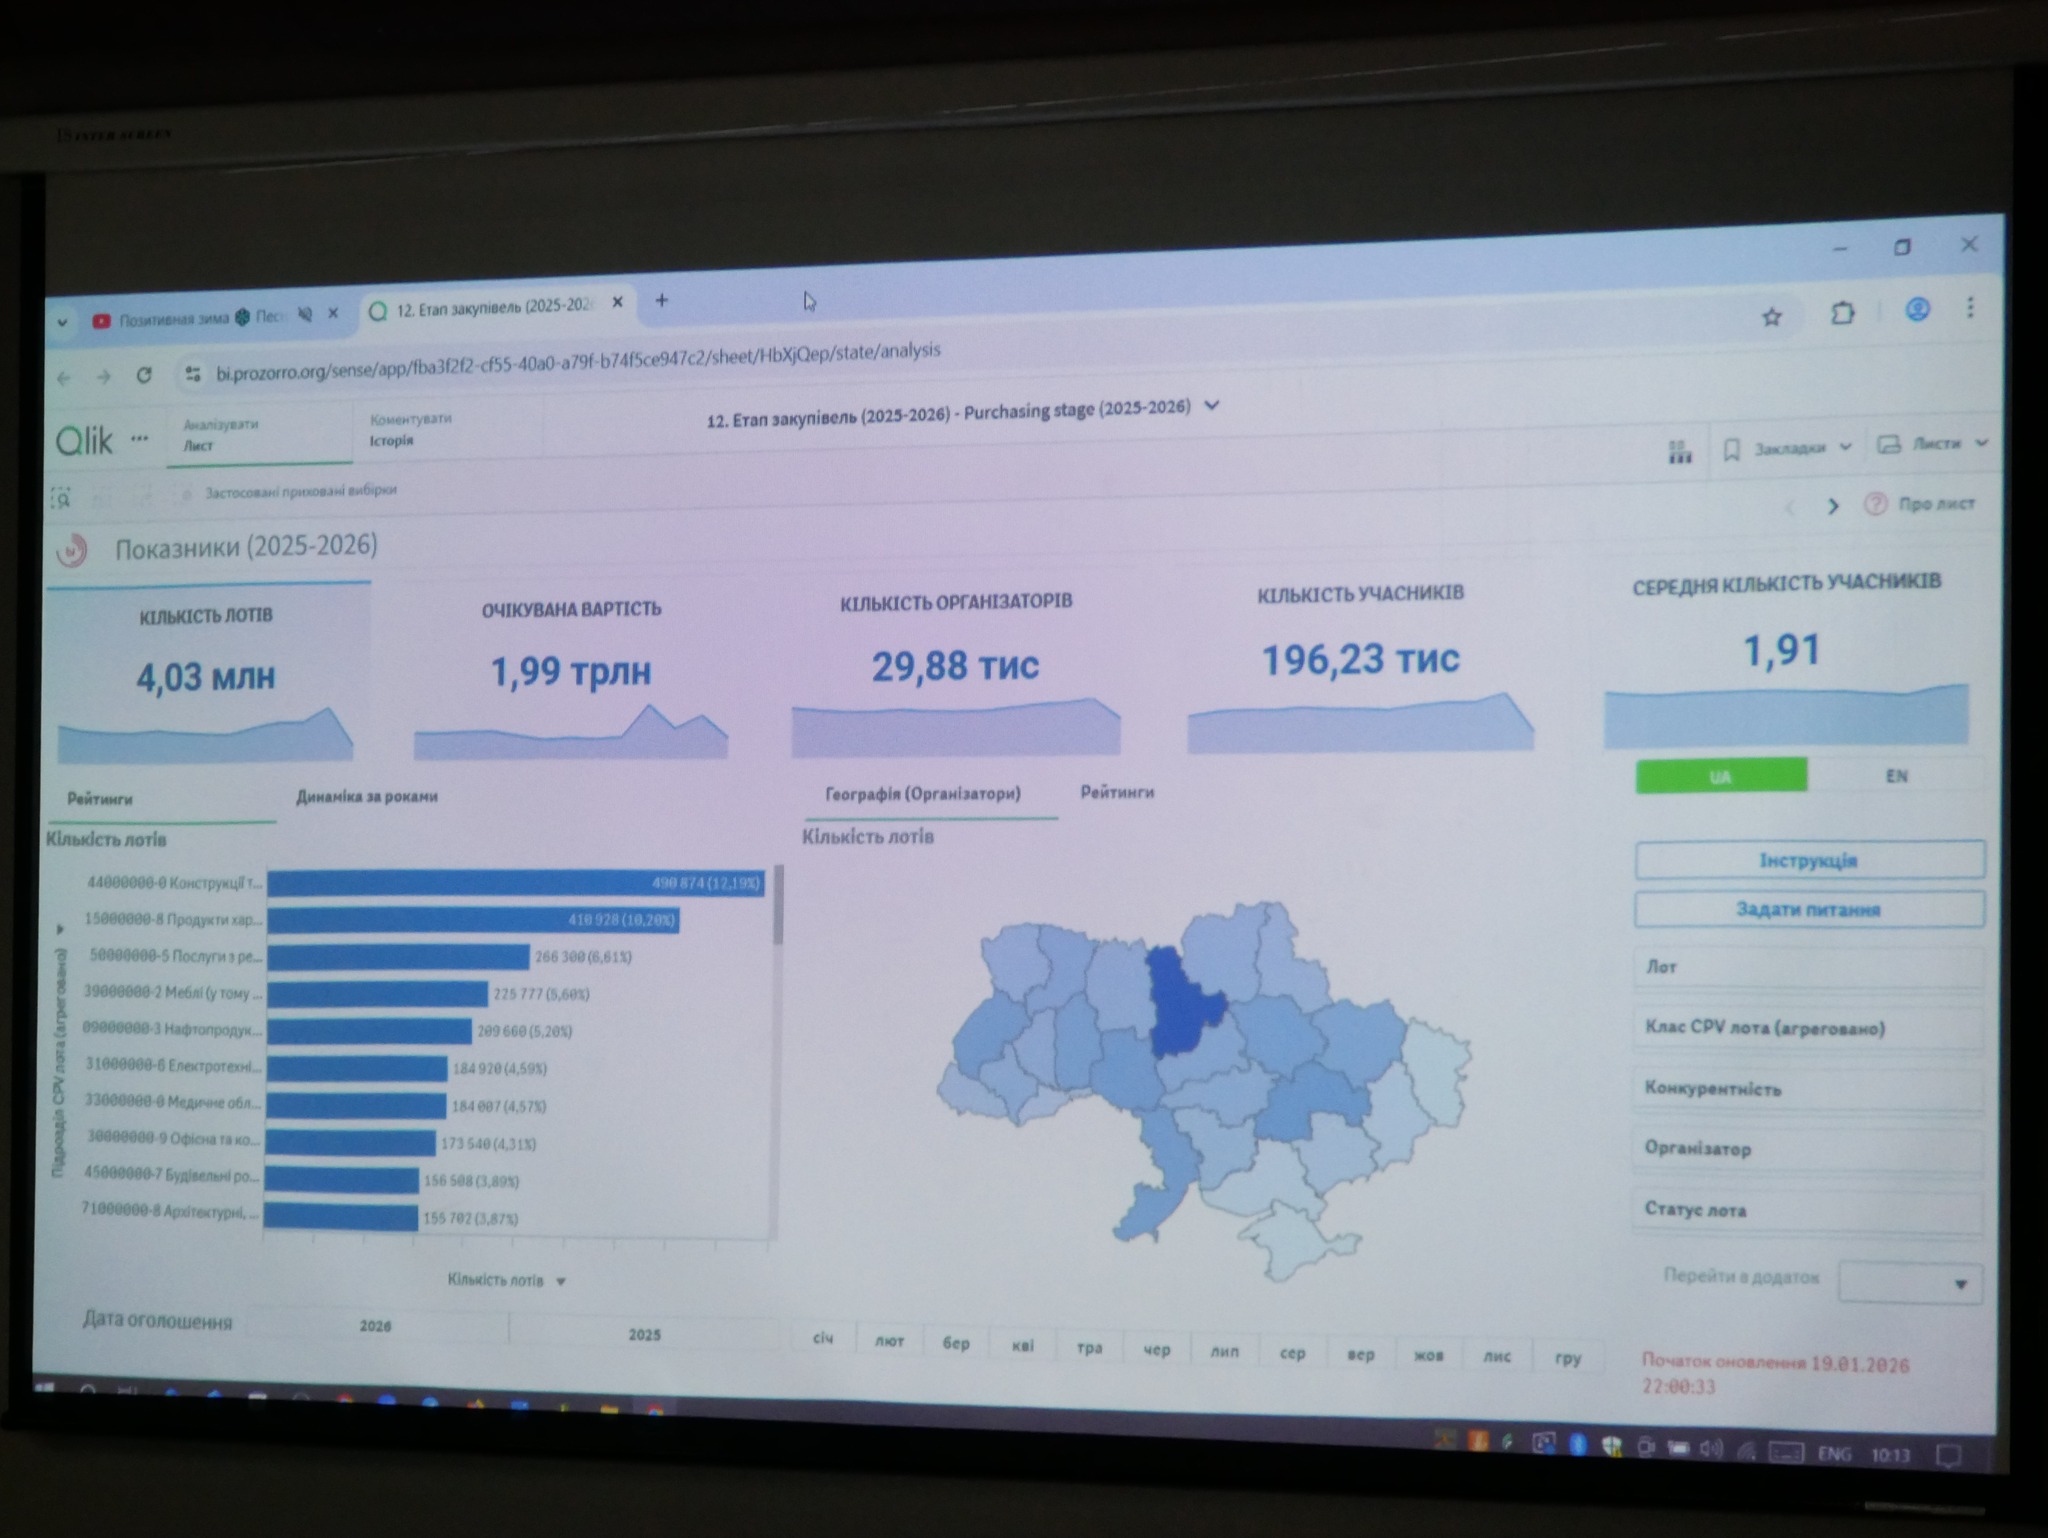This screenshot has height=1538, width=2048.
Task: Click the Задати питання button
Action: point(1808,910)
